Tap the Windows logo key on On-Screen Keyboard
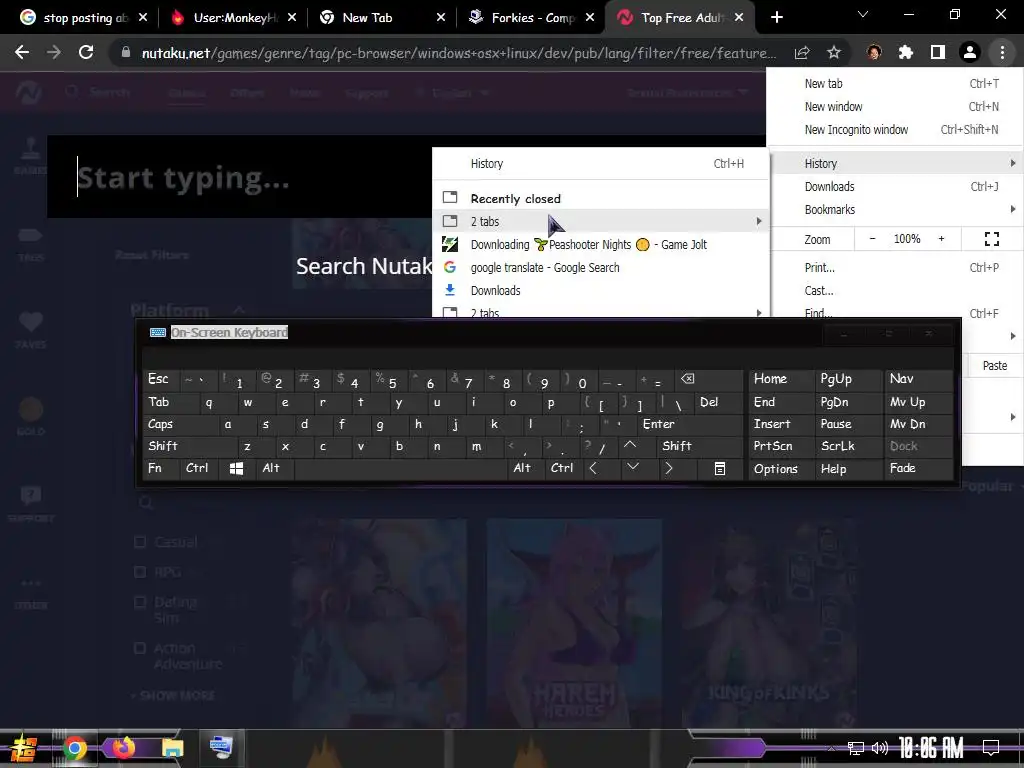 pos(236,468)
